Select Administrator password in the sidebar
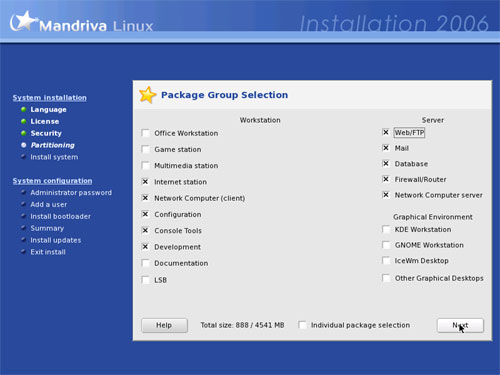The height and width of the screenshot is (375, 500). [71, 193]
